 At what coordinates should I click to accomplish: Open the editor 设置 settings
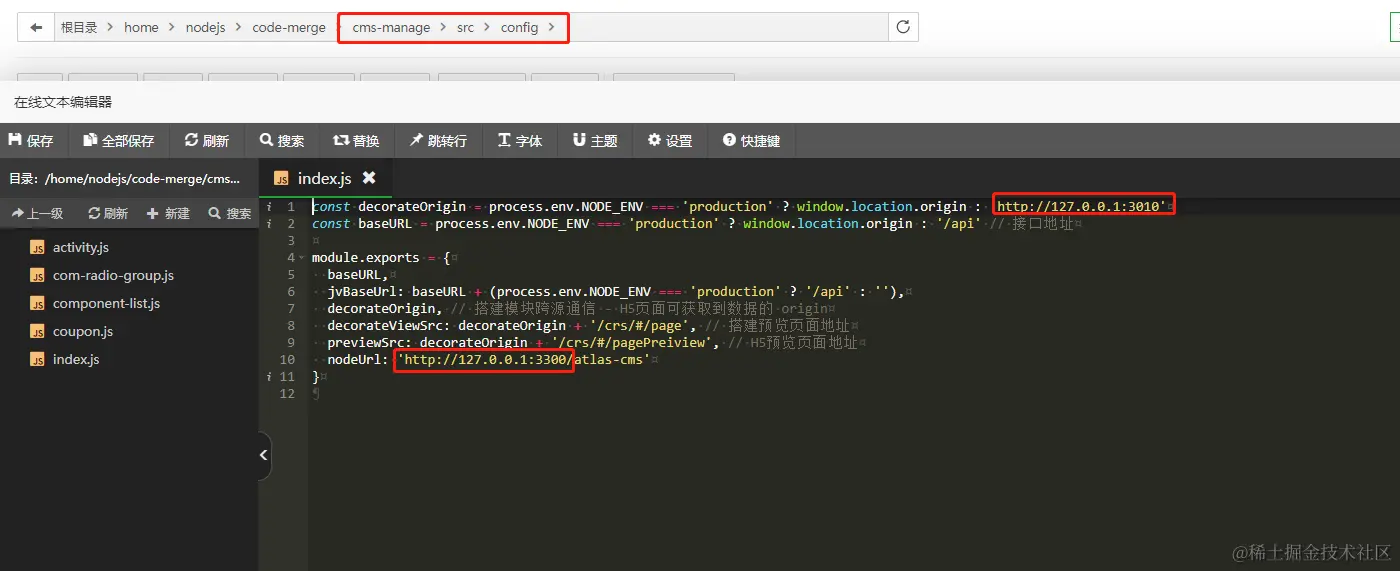670,141
